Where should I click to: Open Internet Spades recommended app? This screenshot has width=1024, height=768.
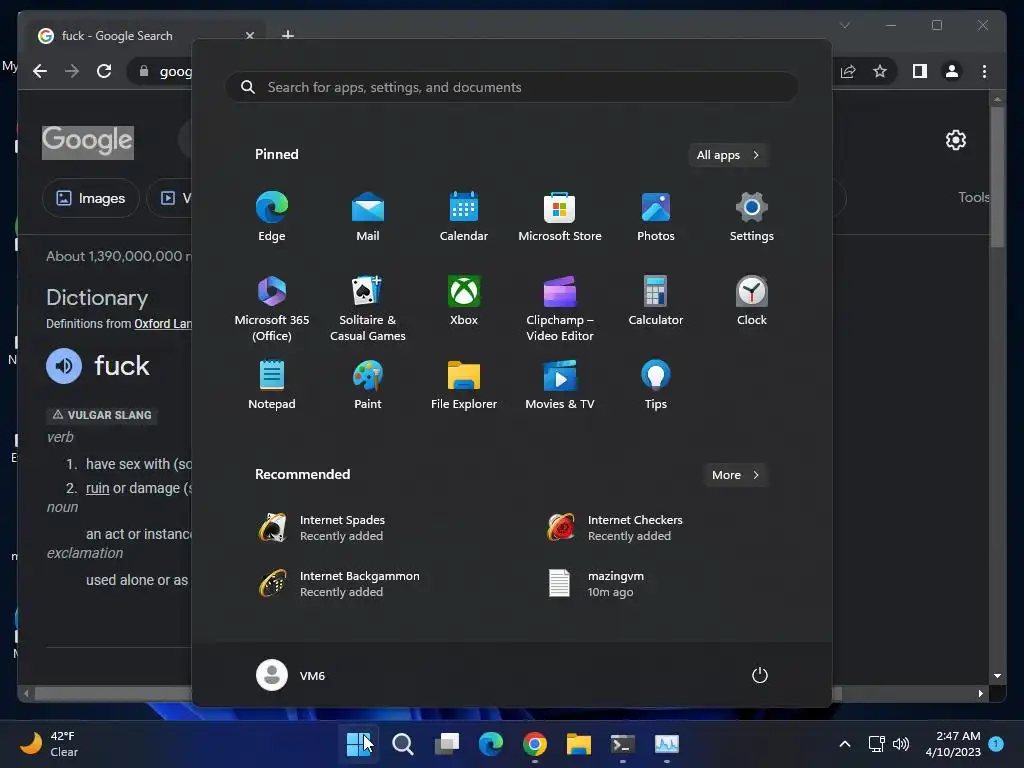pyautogui.click(x=321, y=528)
